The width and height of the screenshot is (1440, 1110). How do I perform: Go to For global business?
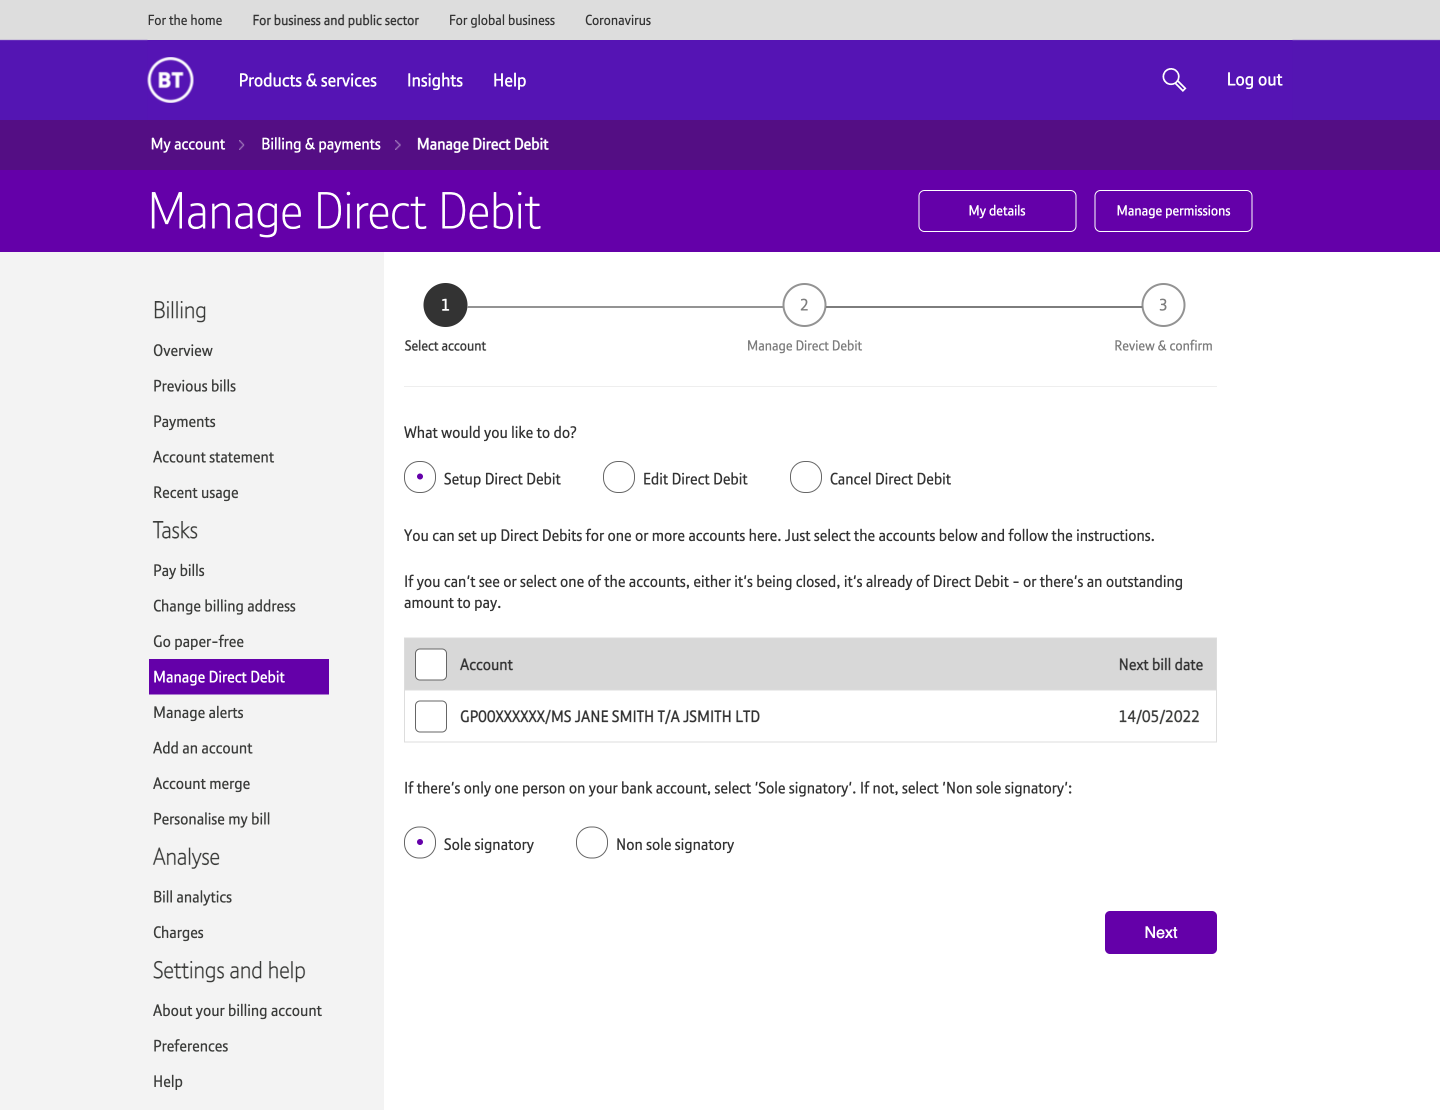click(502, 20)
